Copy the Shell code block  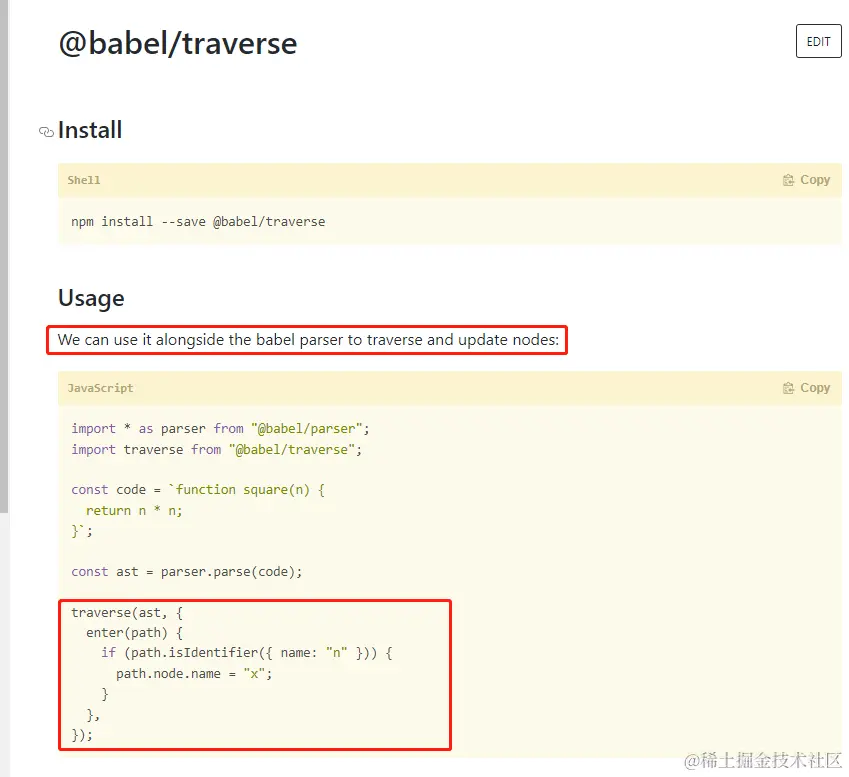pos(806,180)
